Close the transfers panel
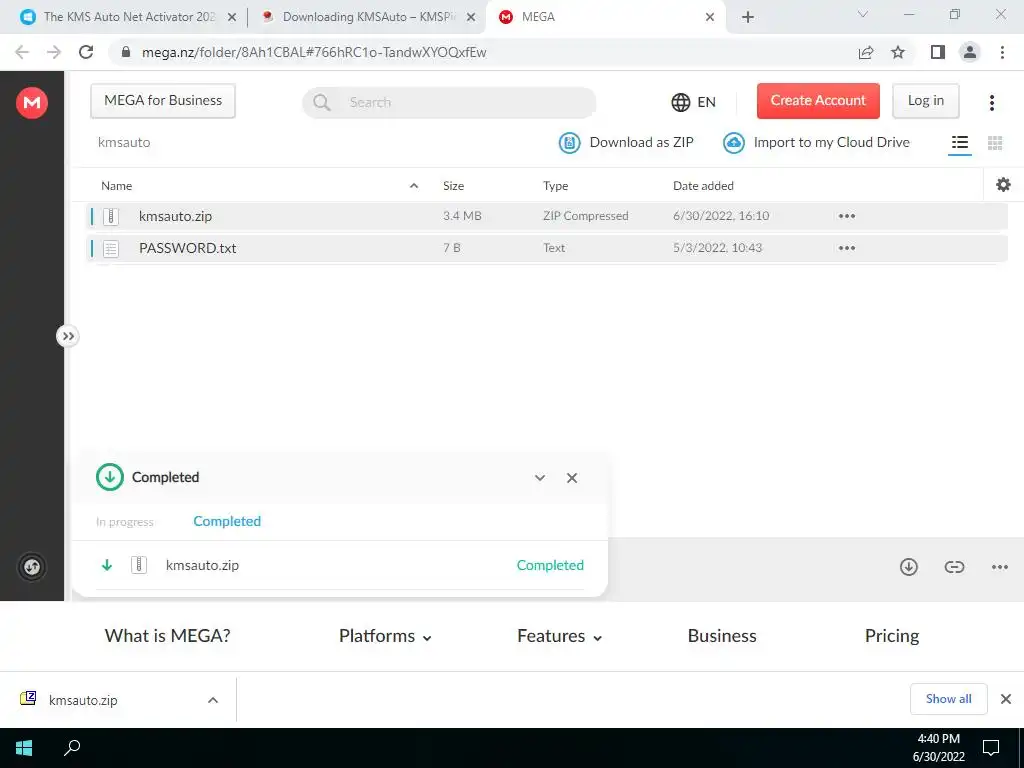This screenshot has height=768, width=1024. 571,478
